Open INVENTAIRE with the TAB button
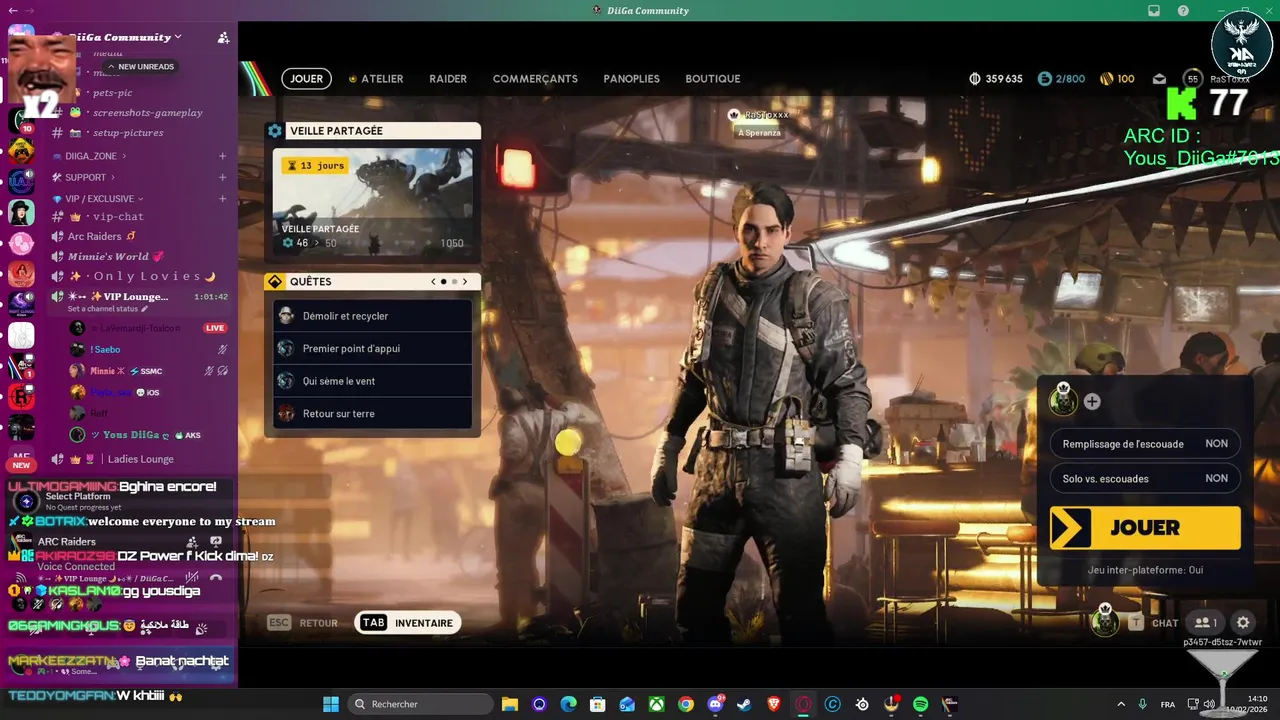Image resolution: width=1280 pixels, height=720 pixels. (408, 623)
